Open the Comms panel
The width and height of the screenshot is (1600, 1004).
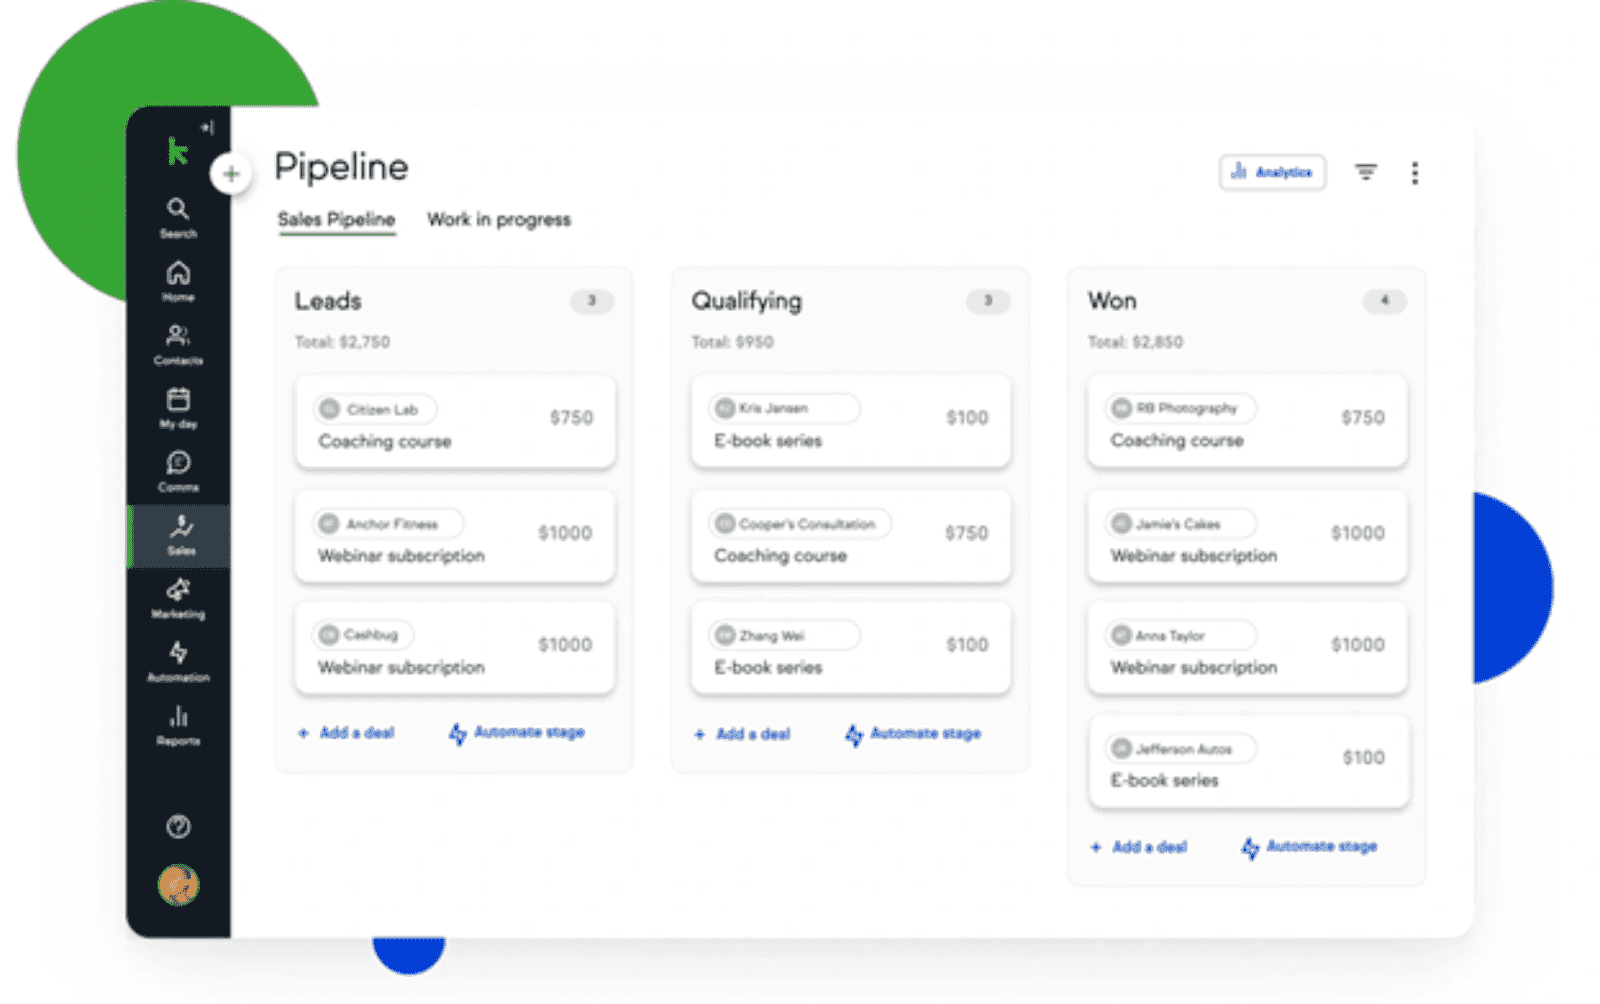[x=178, y=468]
